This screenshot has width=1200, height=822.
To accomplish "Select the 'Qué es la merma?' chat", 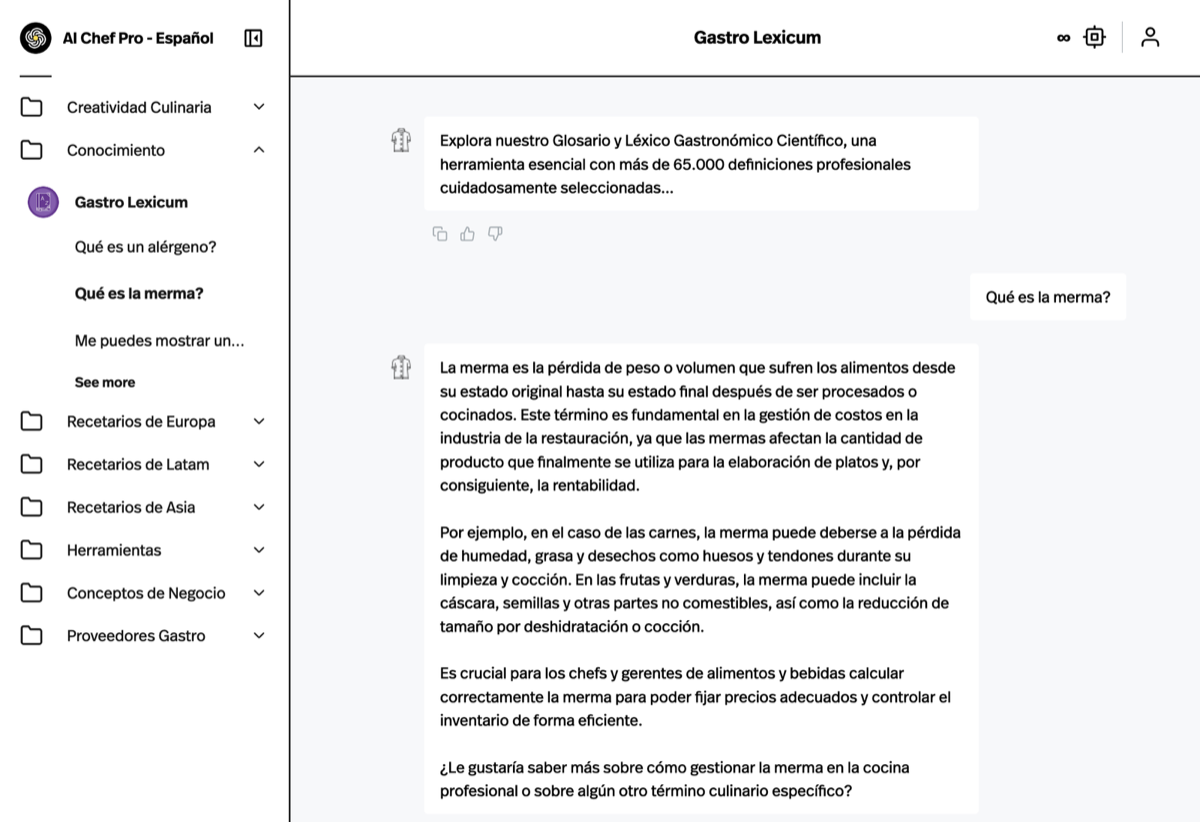I will click(139, 294).
